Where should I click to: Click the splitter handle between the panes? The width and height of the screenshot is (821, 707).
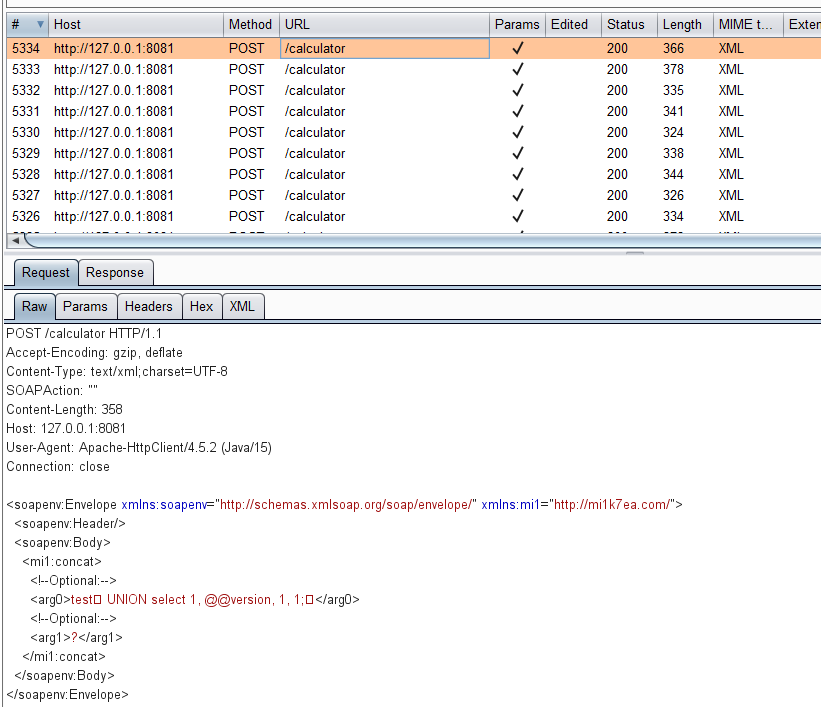click(x=634, y=253)
